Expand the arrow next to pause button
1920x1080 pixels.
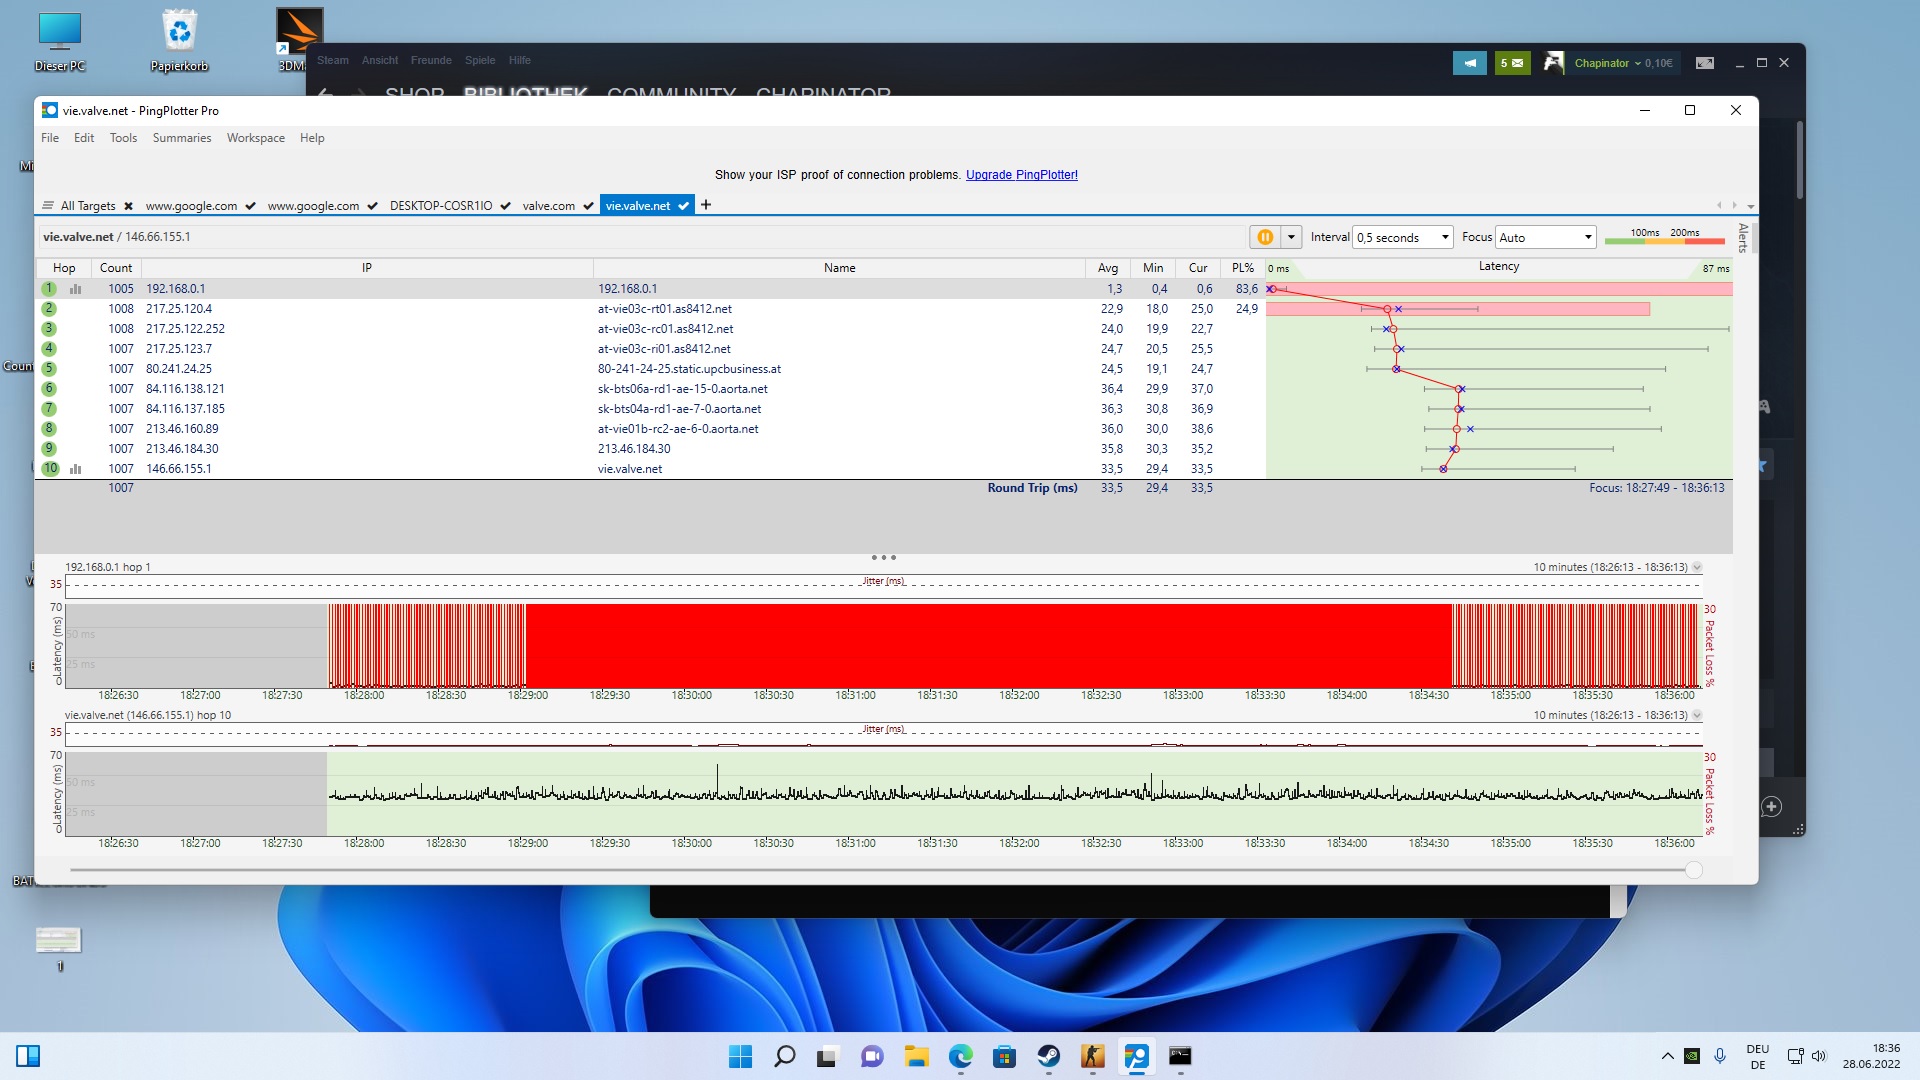[1291, 237]
